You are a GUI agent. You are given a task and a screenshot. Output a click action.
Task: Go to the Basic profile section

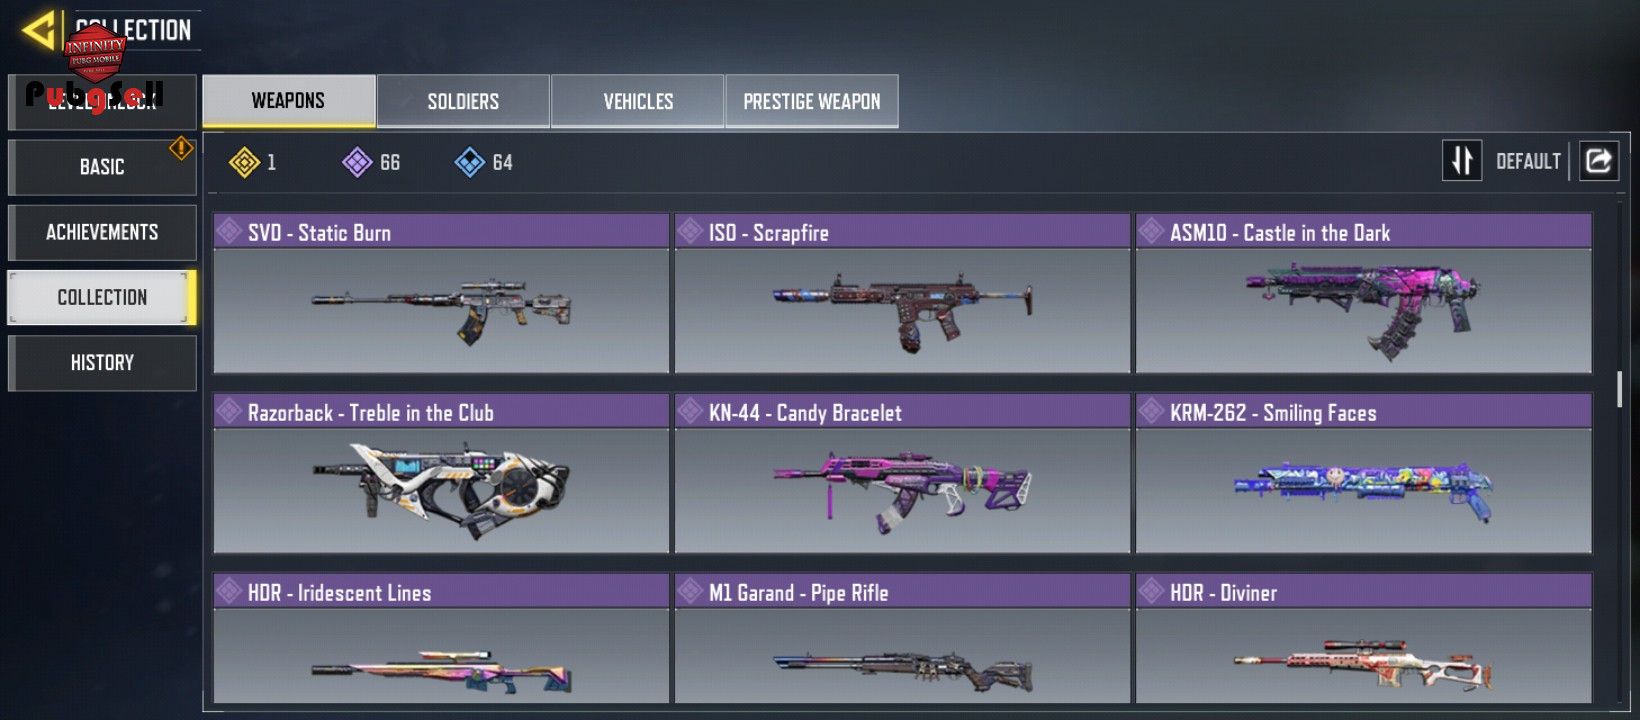[x=102, y=167]
